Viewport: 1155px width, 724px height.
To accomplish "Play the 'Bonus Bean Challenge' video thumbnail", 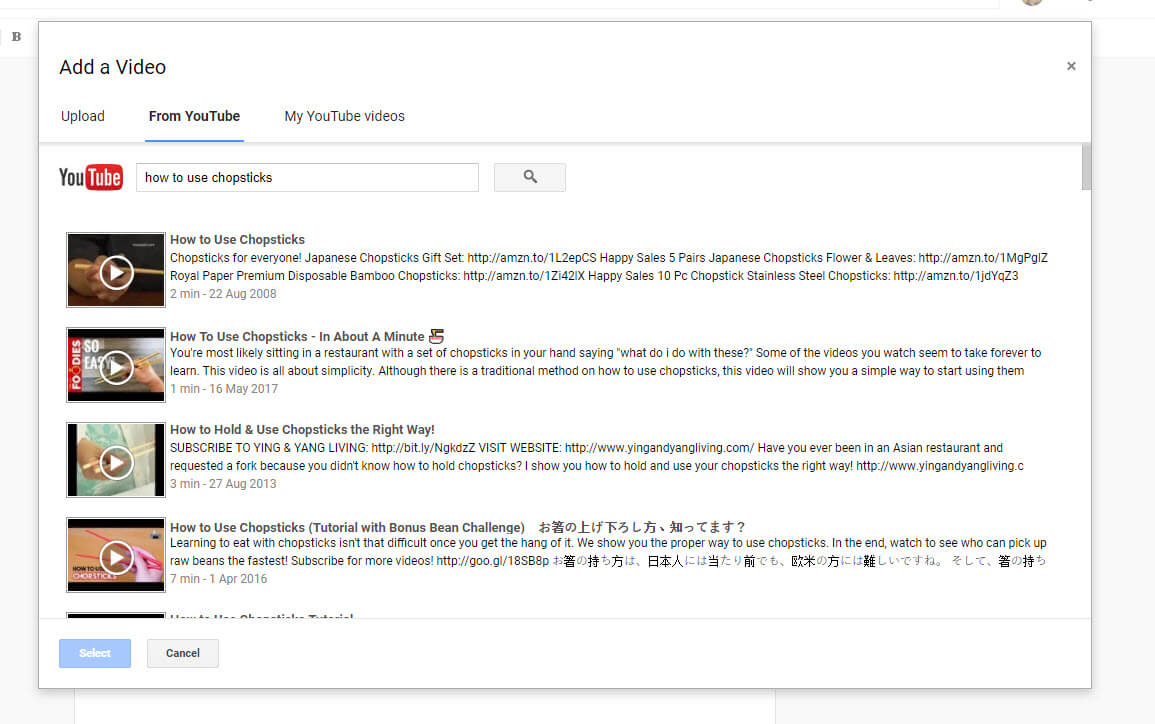I will (116, 555).
